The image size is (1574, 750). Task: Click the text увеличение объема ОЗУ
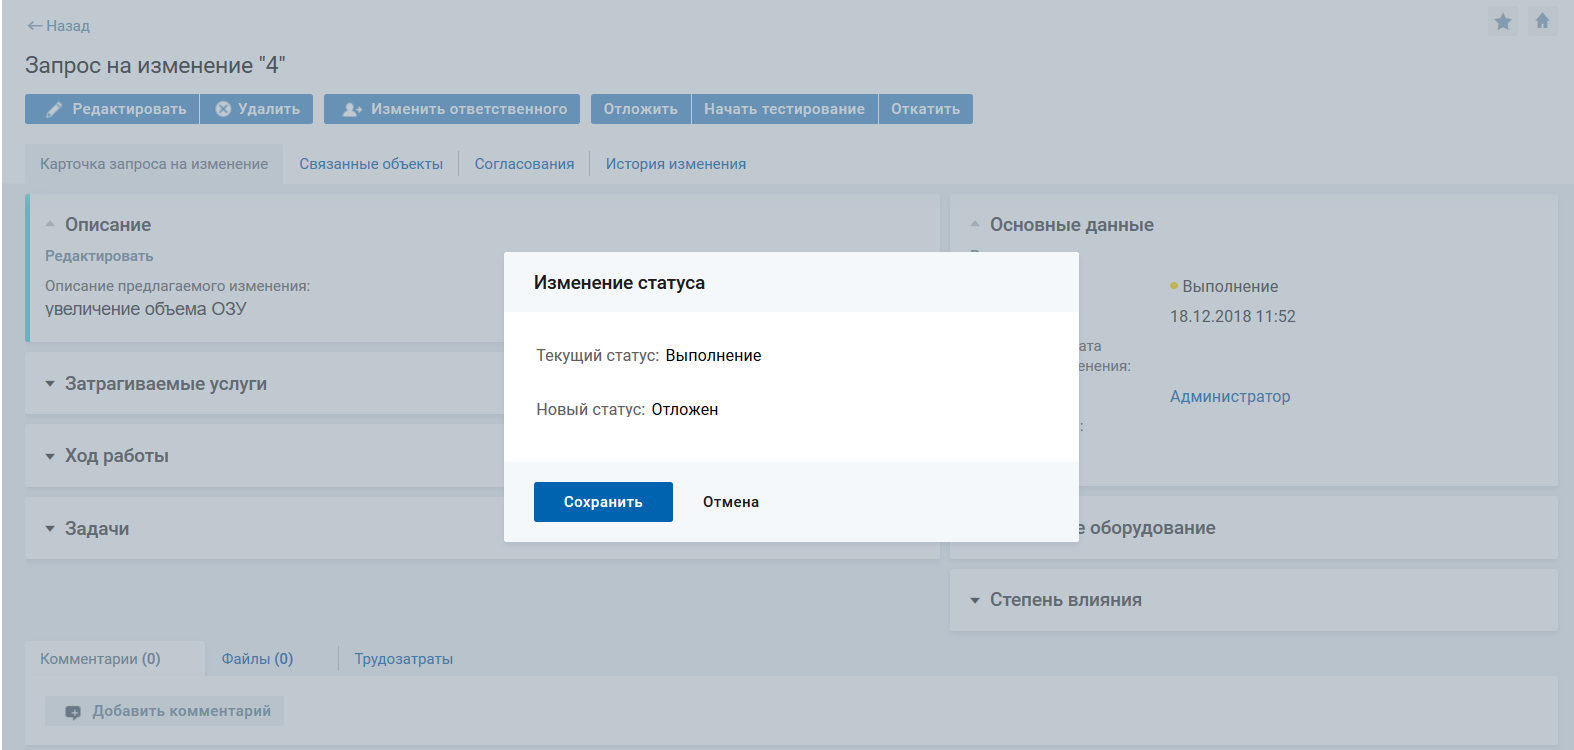pyautogui.click(x=146, y=309)
